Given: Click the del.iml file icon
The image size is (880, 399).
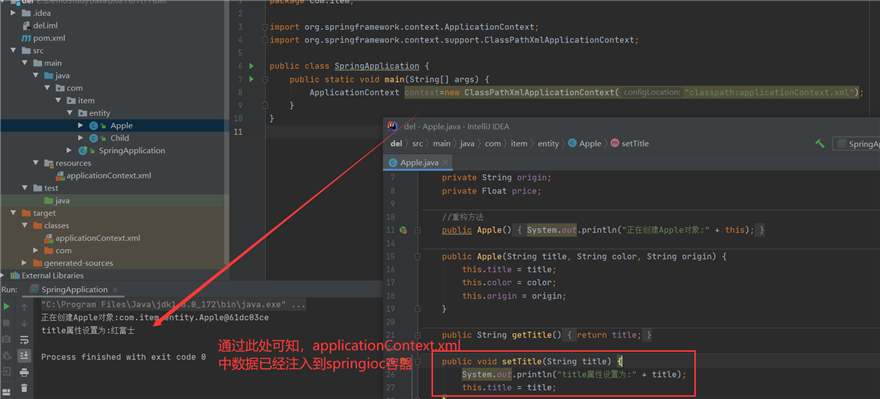Looking at the screenshot, I should 26,25.
